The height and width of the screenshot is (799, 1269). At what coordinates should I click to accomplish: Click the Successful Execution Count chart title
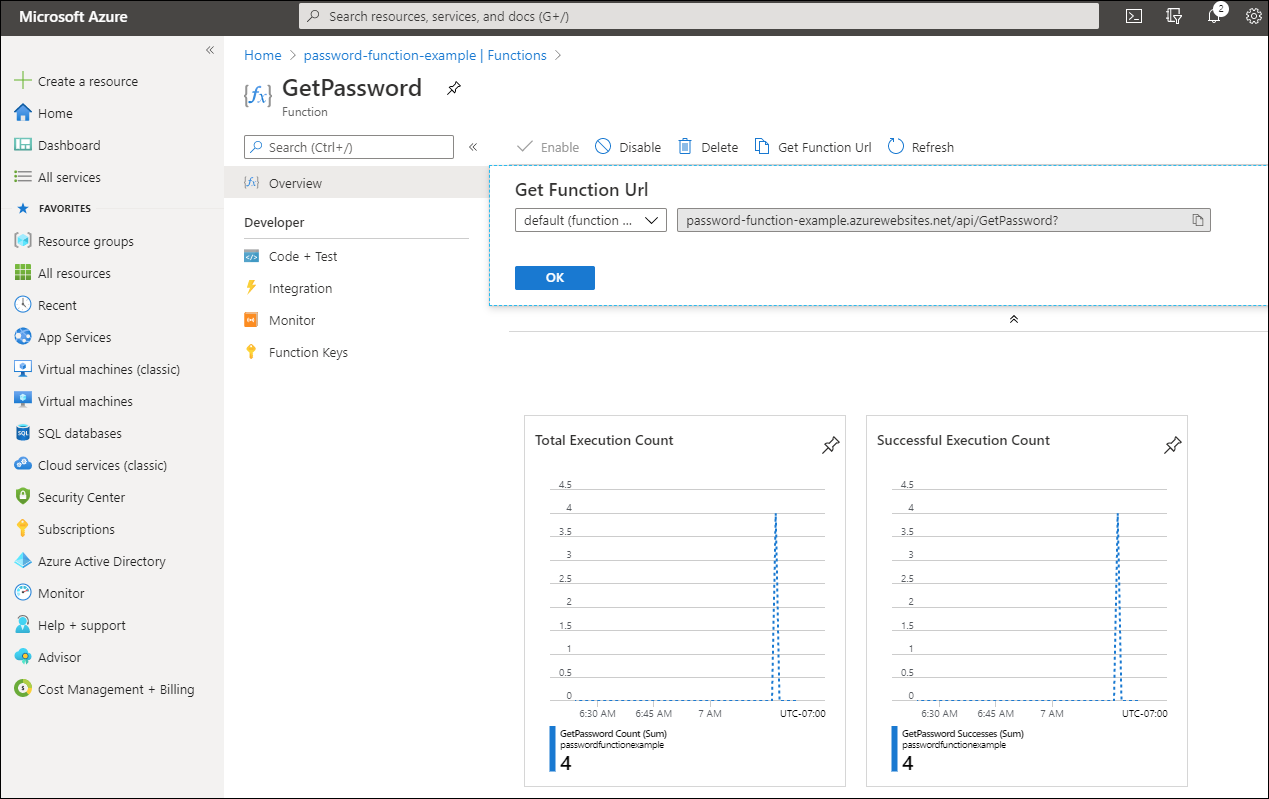[963, 440]
